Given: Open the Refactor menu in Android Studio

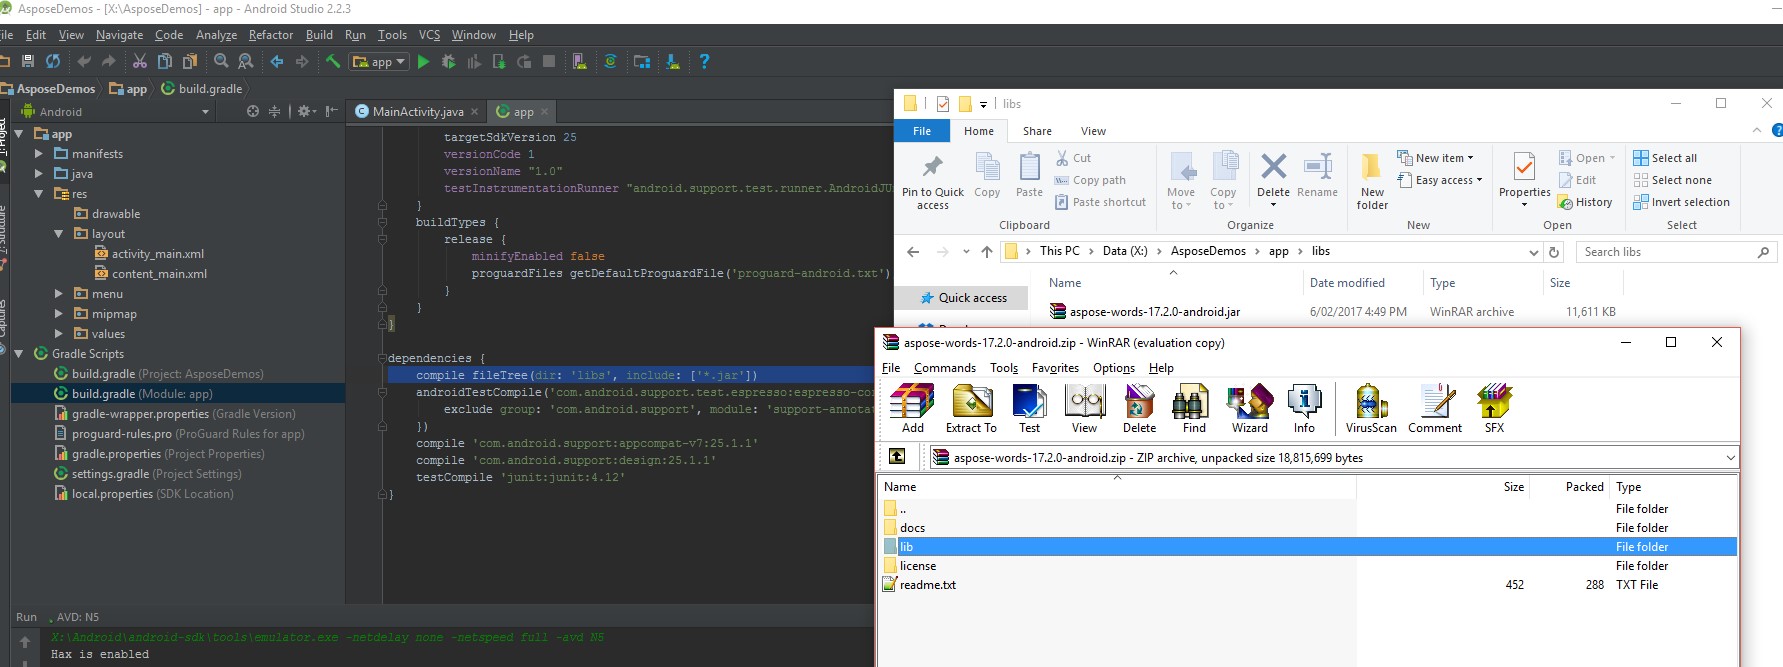Looking at the screenshot, I should tap(271, 35).
